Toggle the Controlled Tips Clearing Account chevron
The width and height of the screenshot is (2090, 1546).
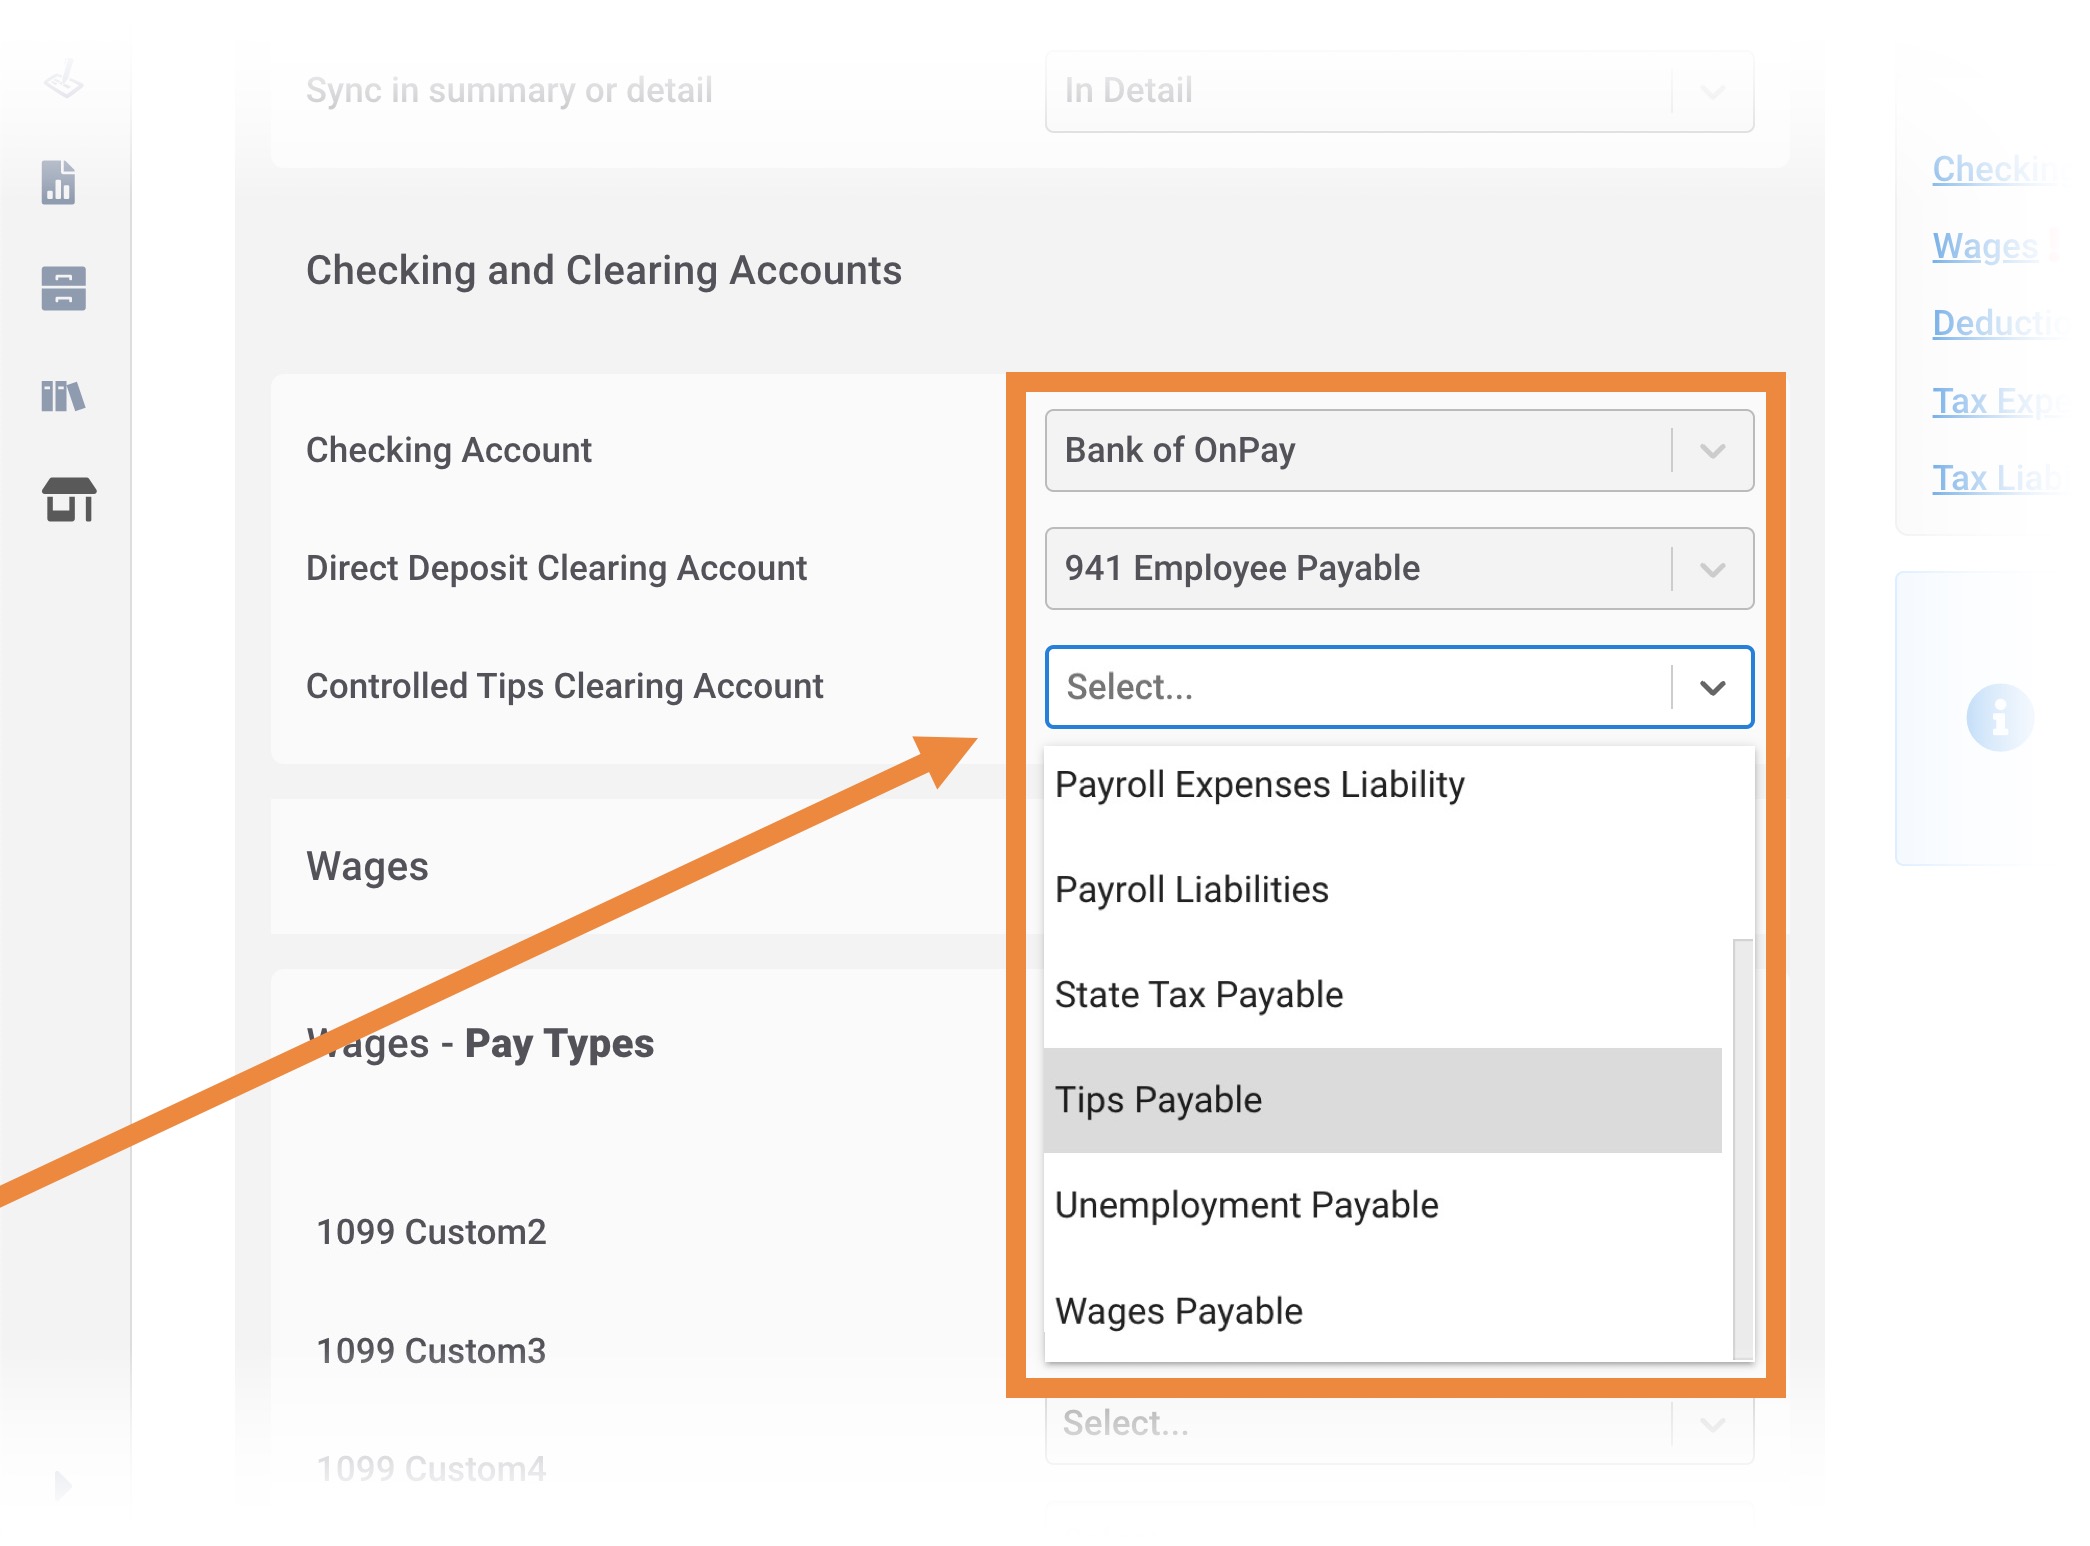1712,688
